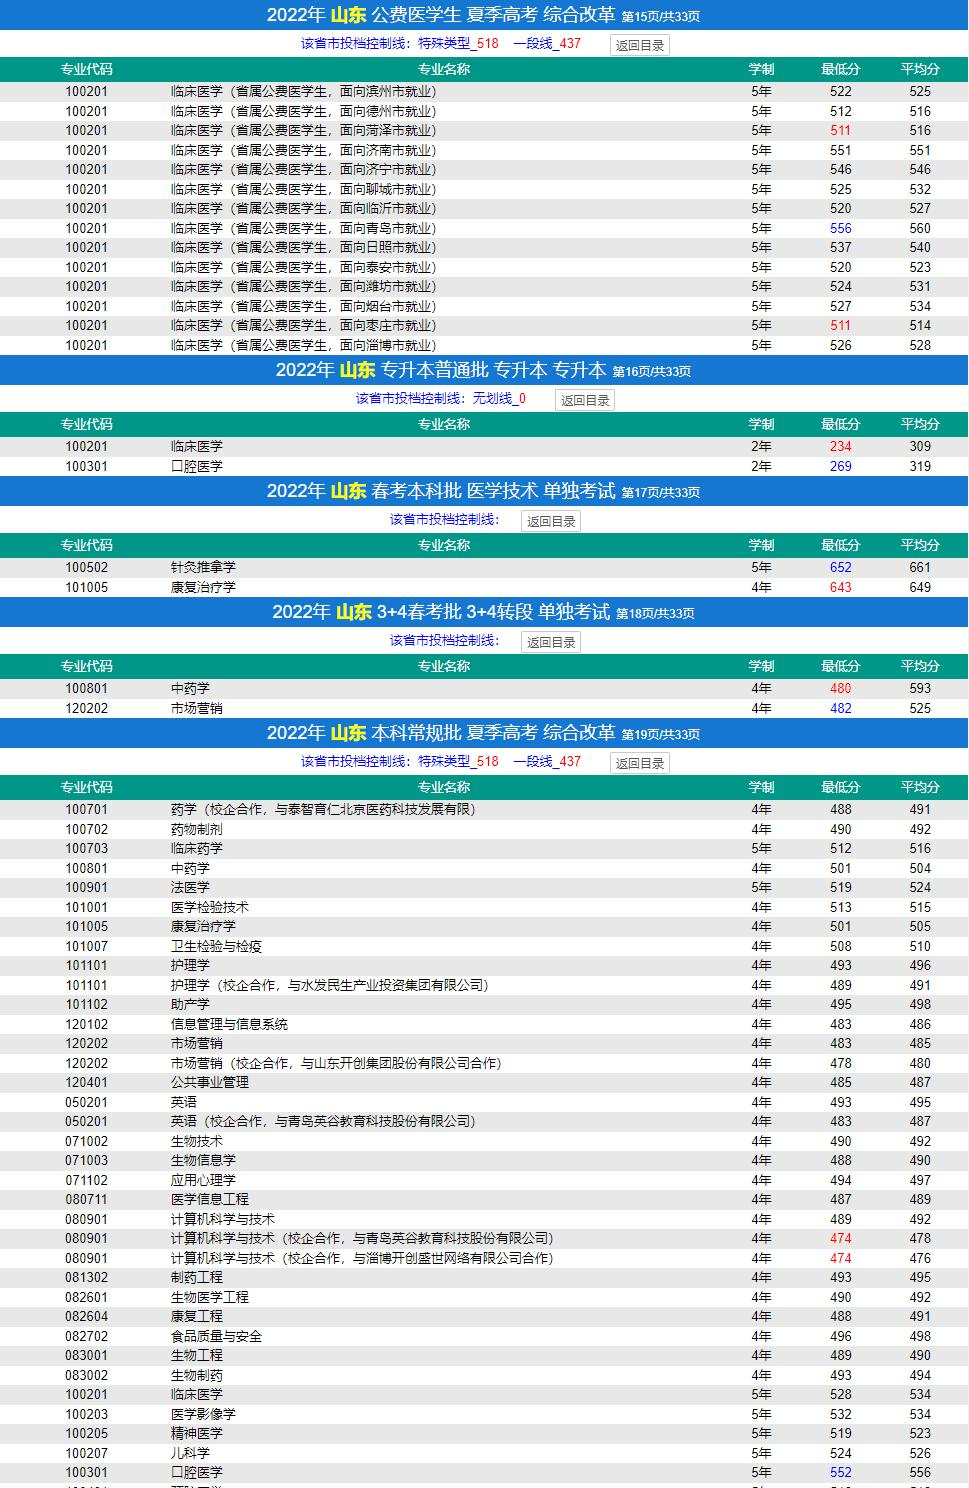This screenshot has width=969, height=1488.
Task: Open 特殊类型_518 link on page 15 section
Action: pyautogui.click(x=458, y=44)
